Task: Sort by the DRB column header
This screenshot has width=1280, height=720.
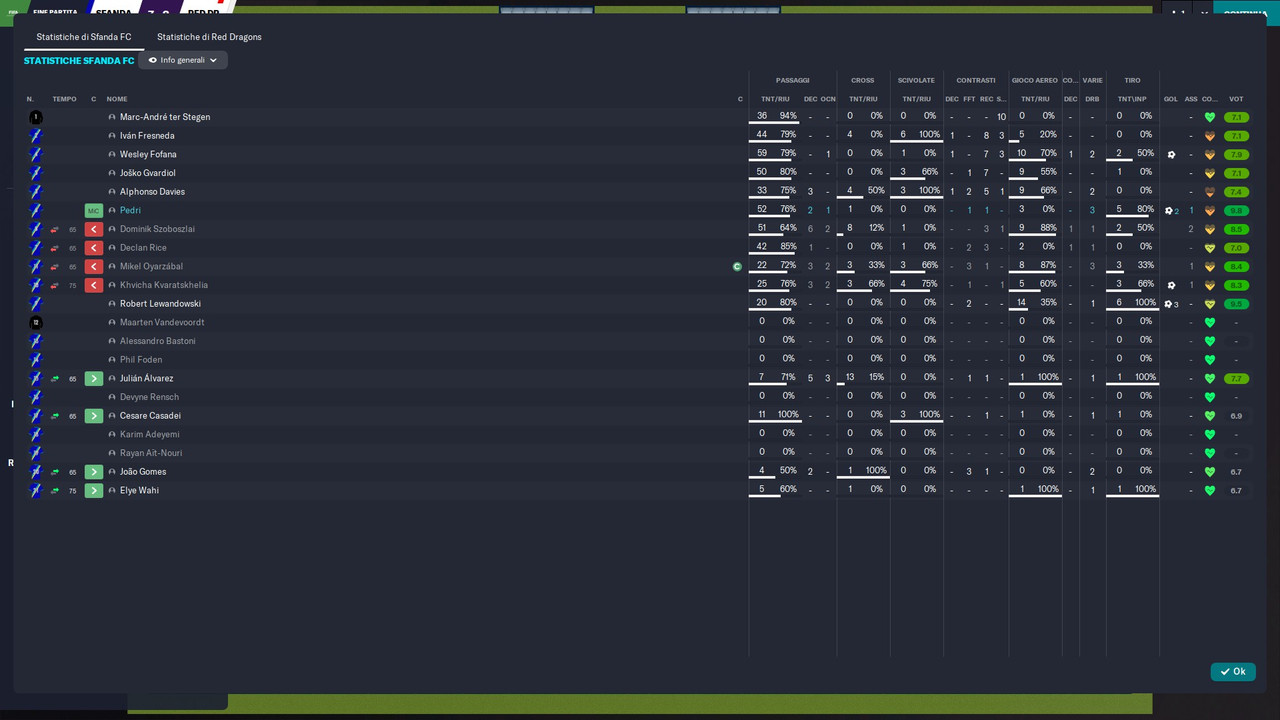Action: click(1092, 99)
